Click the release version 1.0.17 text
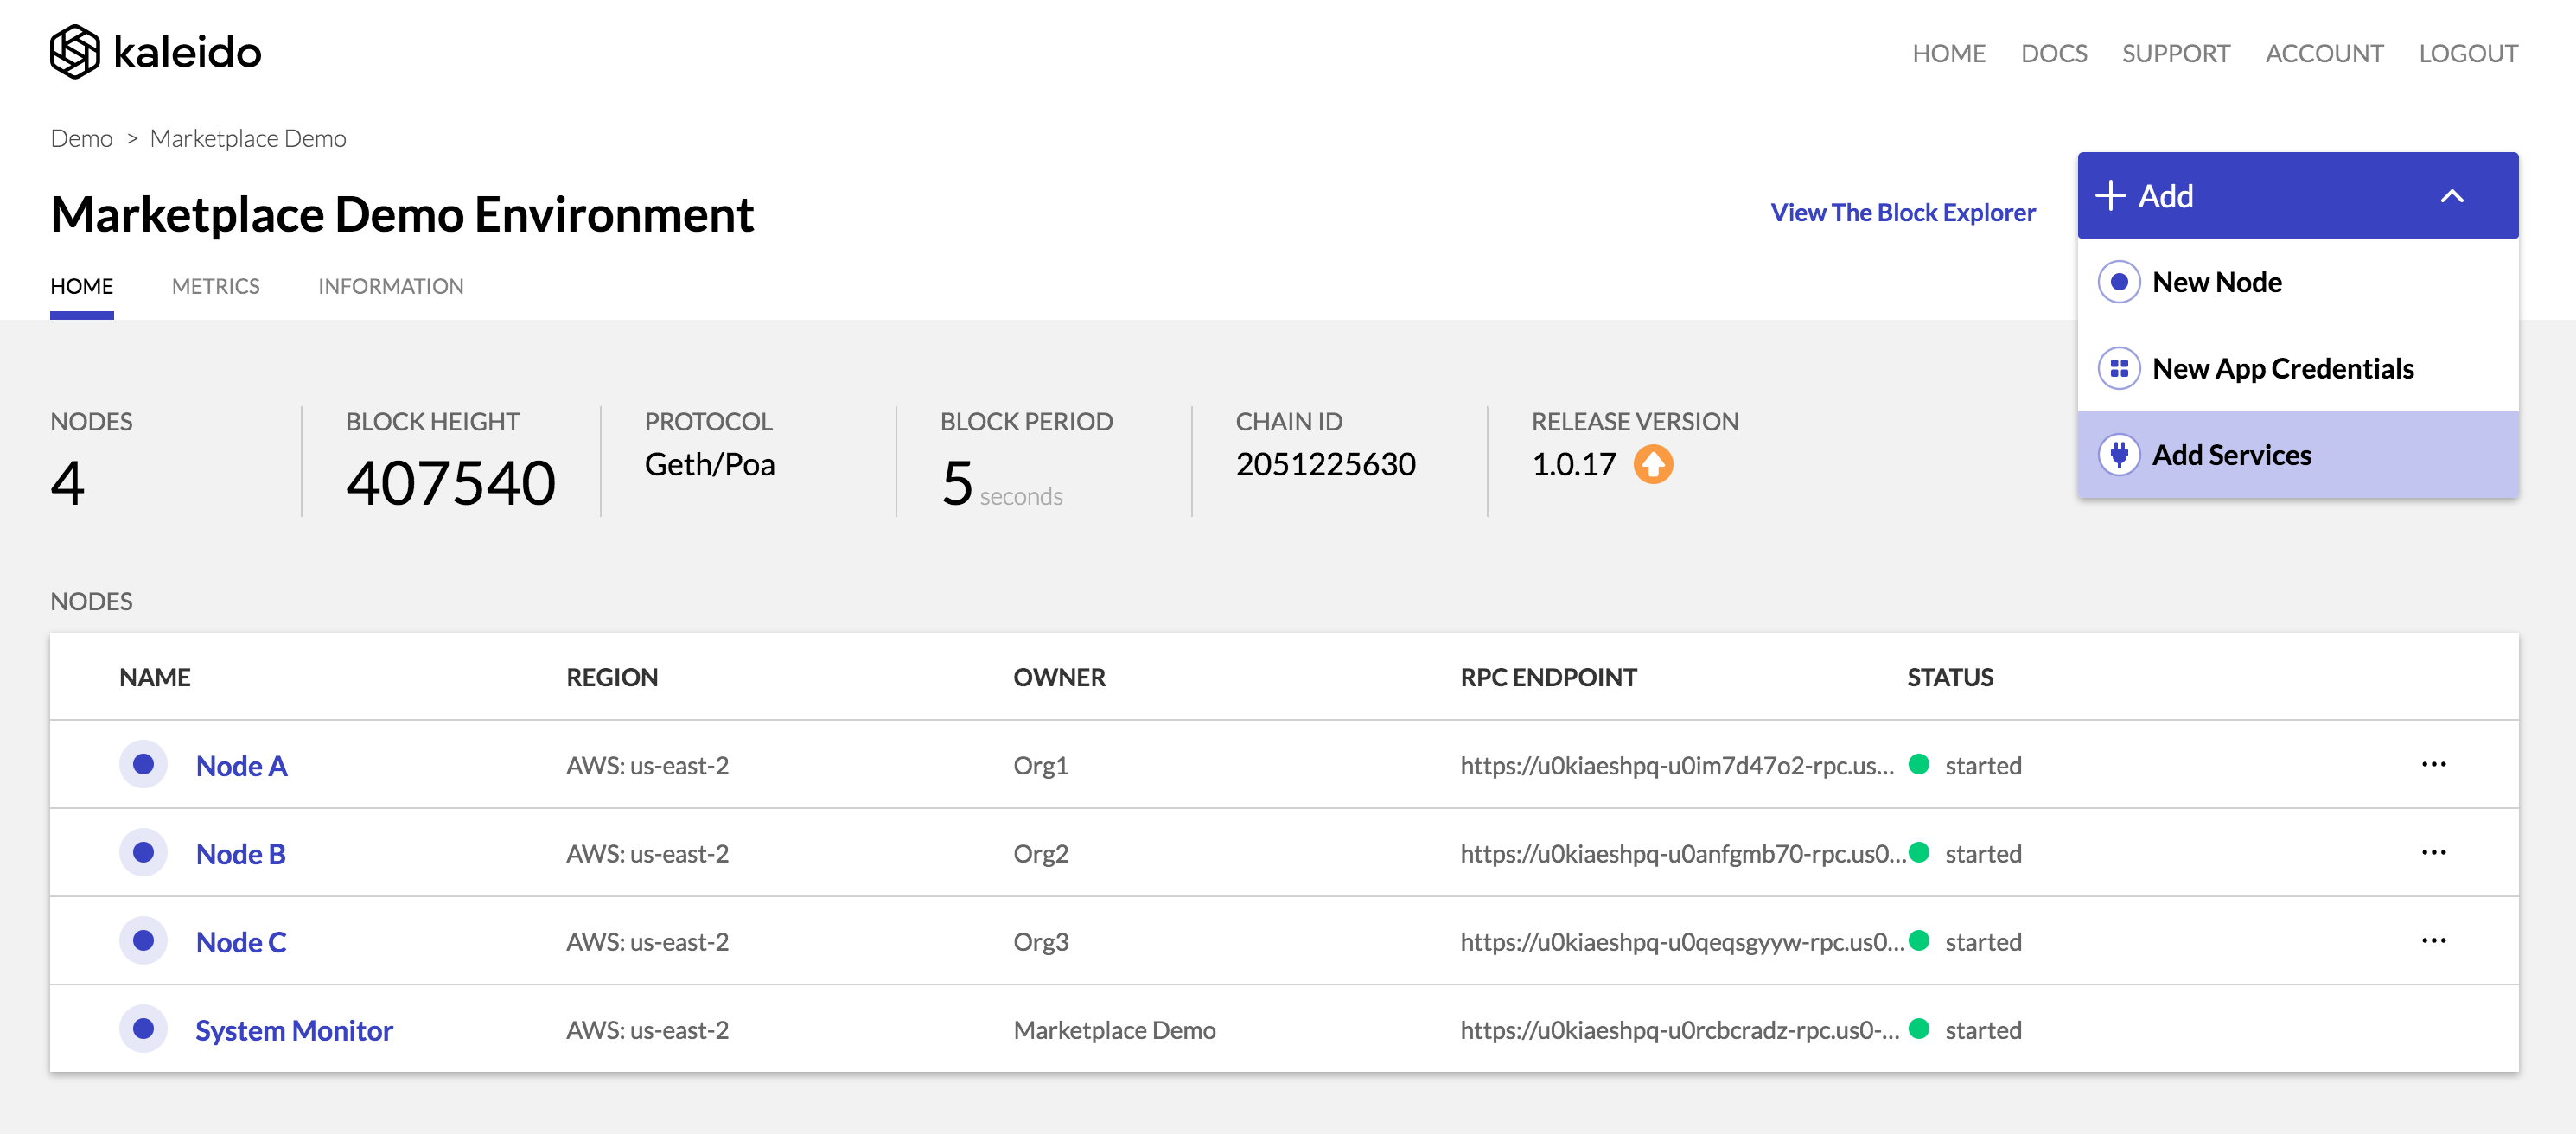 1573,464
